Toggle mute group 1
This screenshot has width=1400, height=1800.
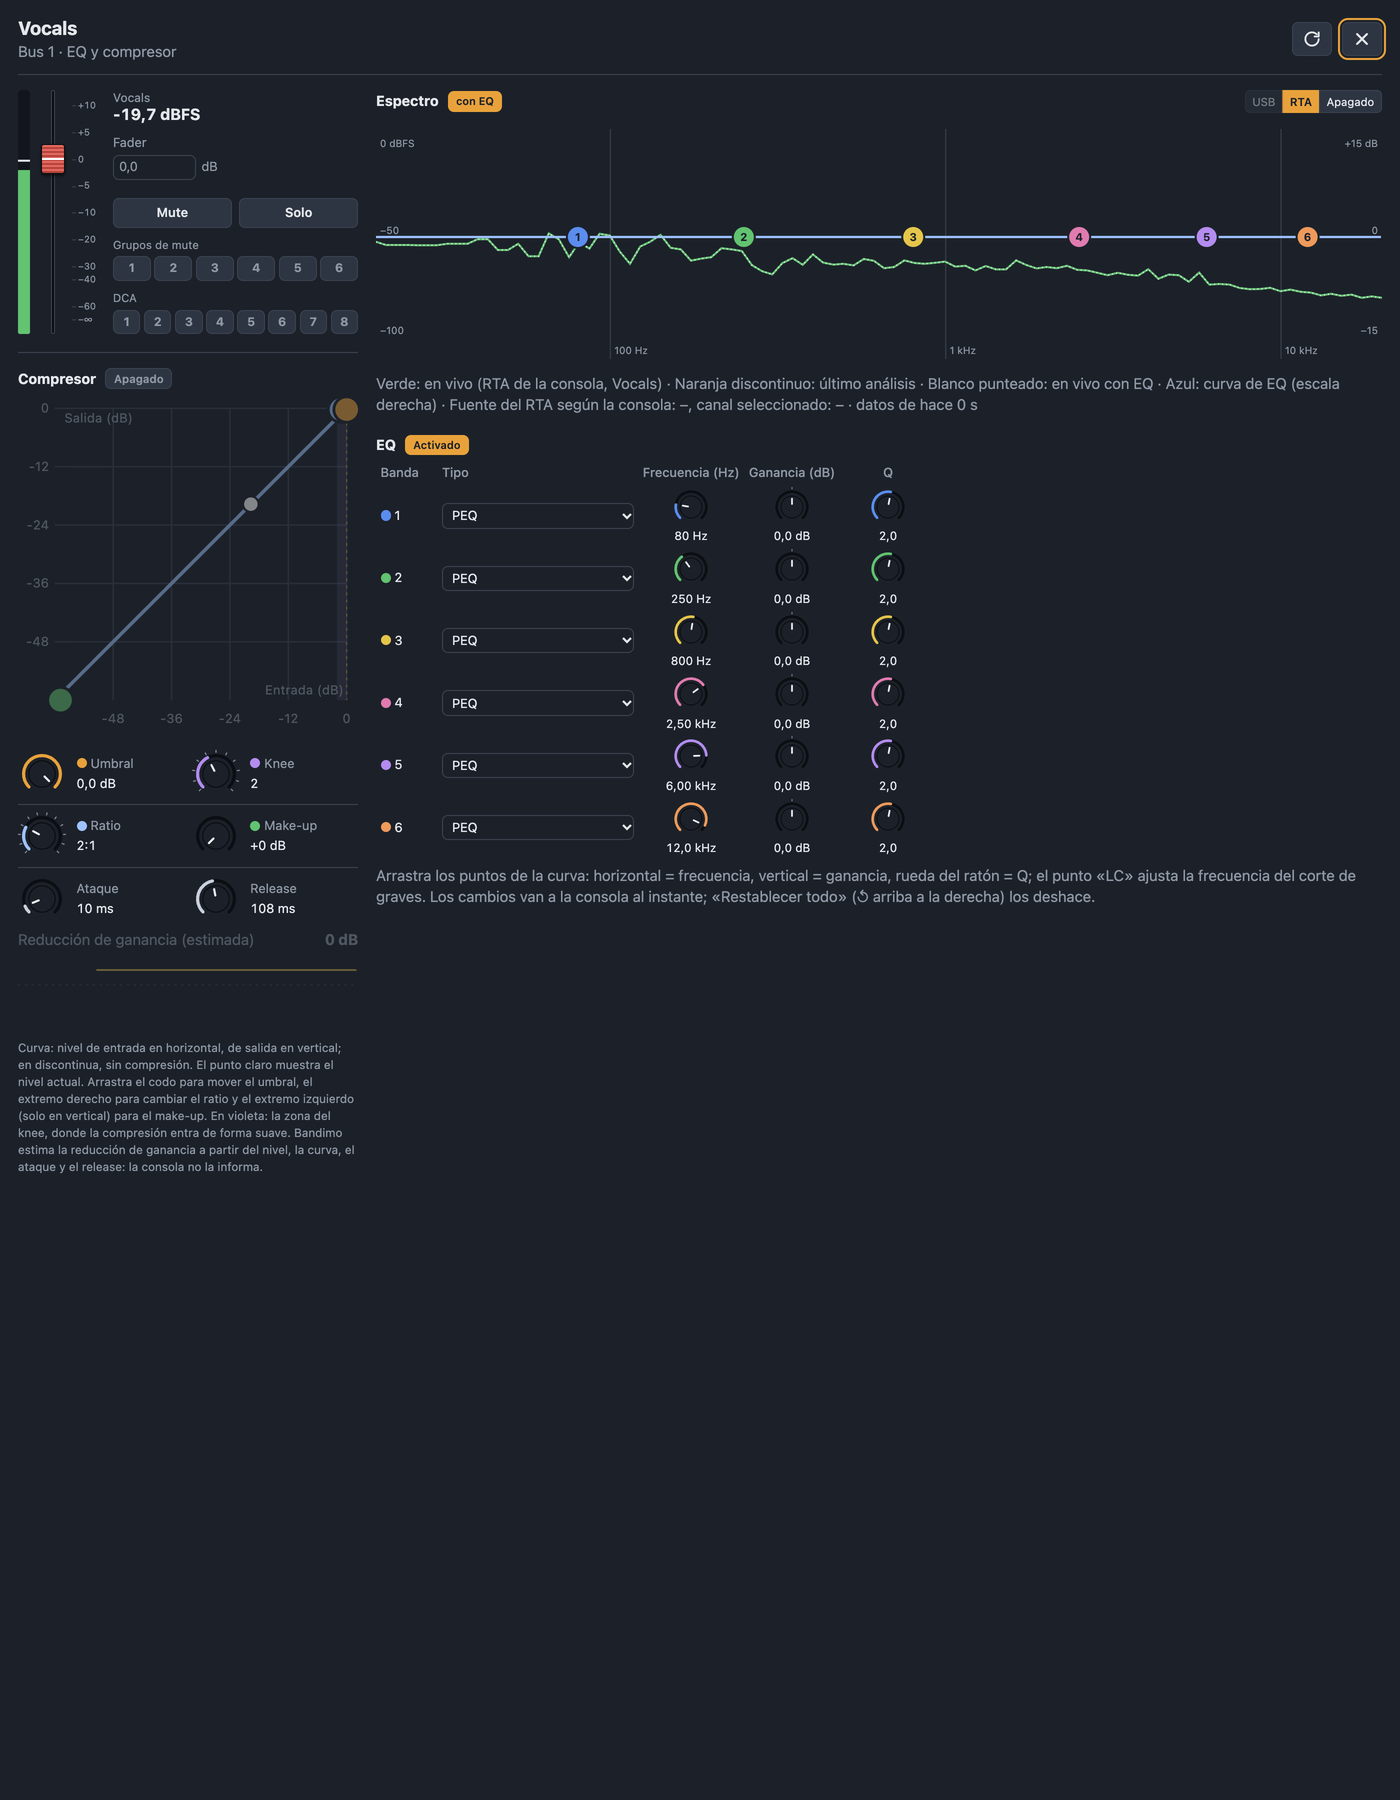coord(132,268)
